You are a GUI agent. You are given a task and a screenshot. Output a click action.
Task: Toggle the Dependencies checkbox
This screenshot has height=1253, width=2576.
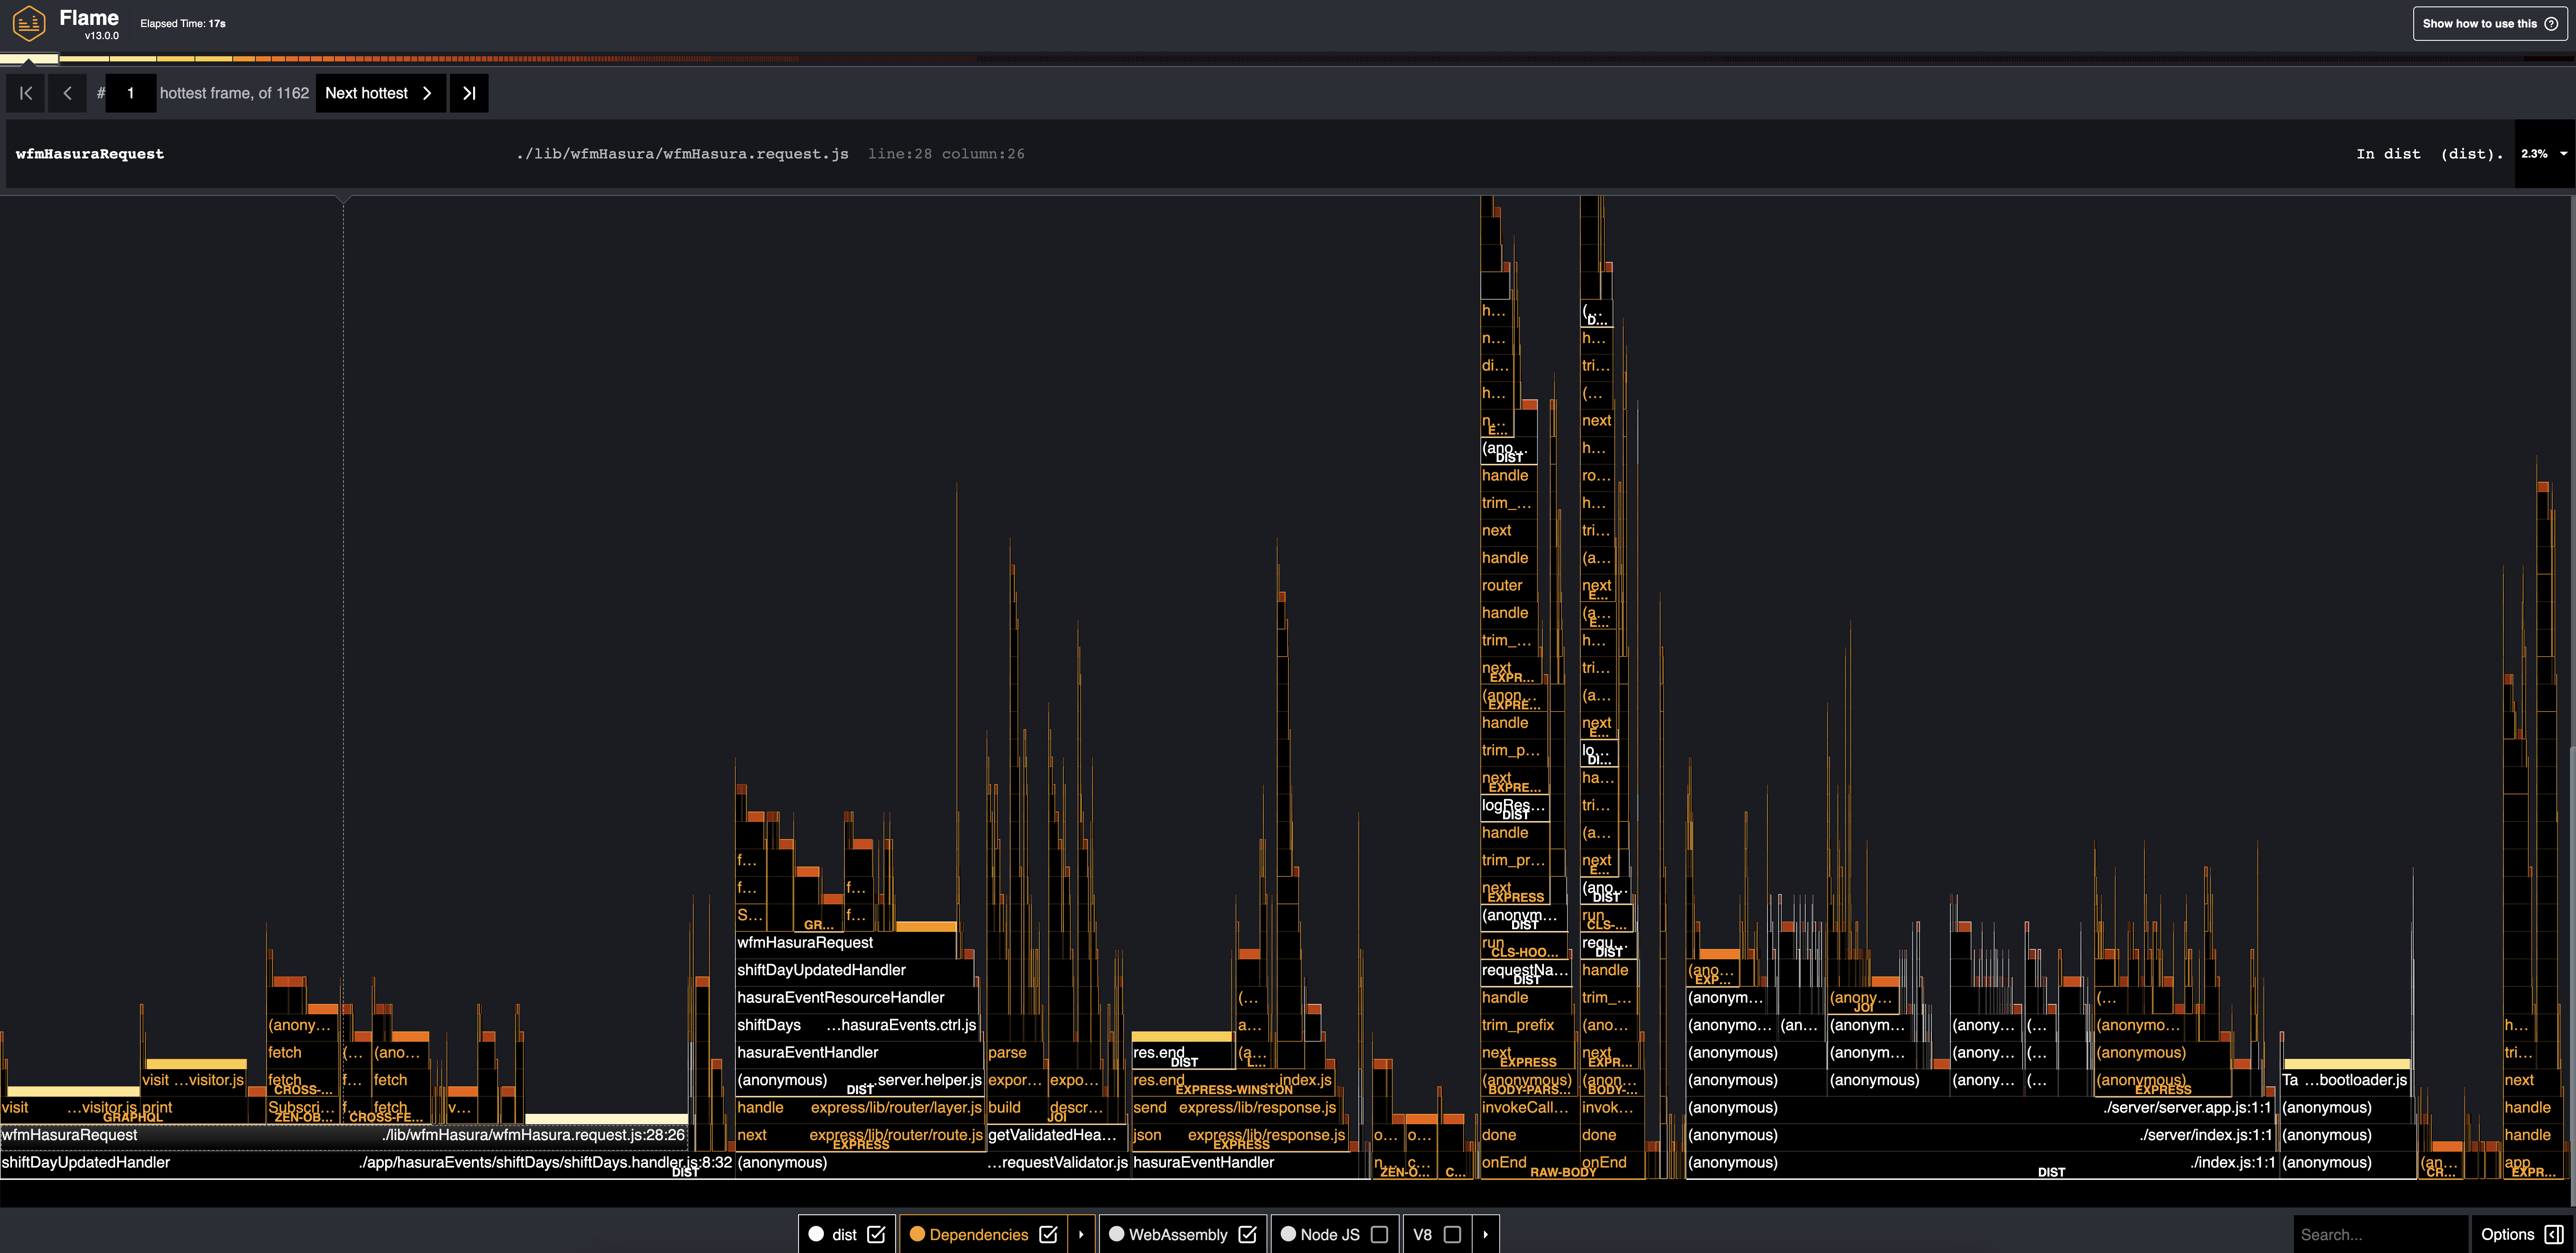1048,1234
